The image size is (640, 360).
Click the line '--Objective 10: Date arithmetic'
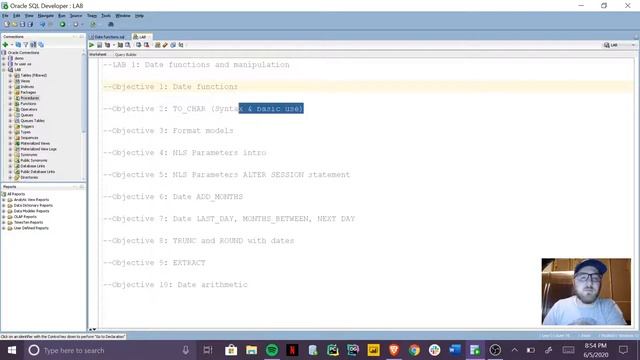[x=176, y=285]
